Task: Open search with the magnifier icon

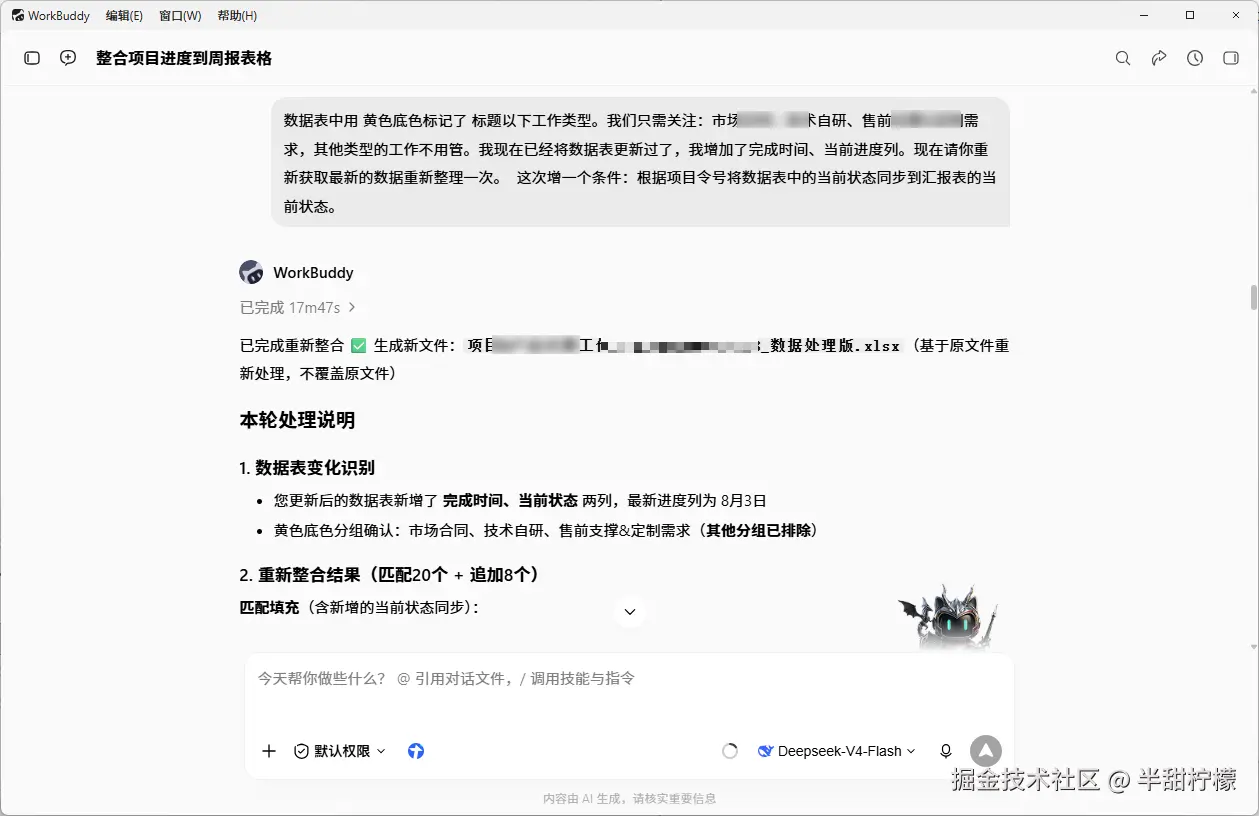Action: (x=1123, y=58)
